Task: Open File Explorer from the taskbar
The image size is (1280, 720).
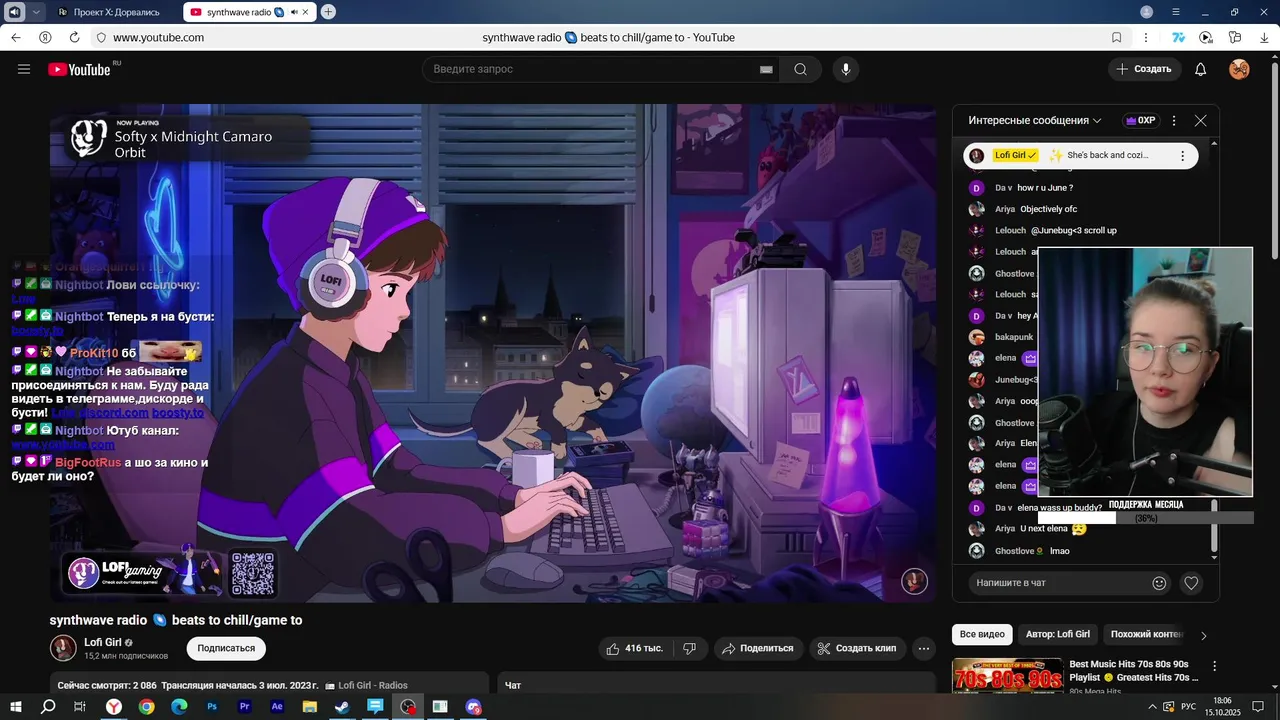Action: (310, 706)
